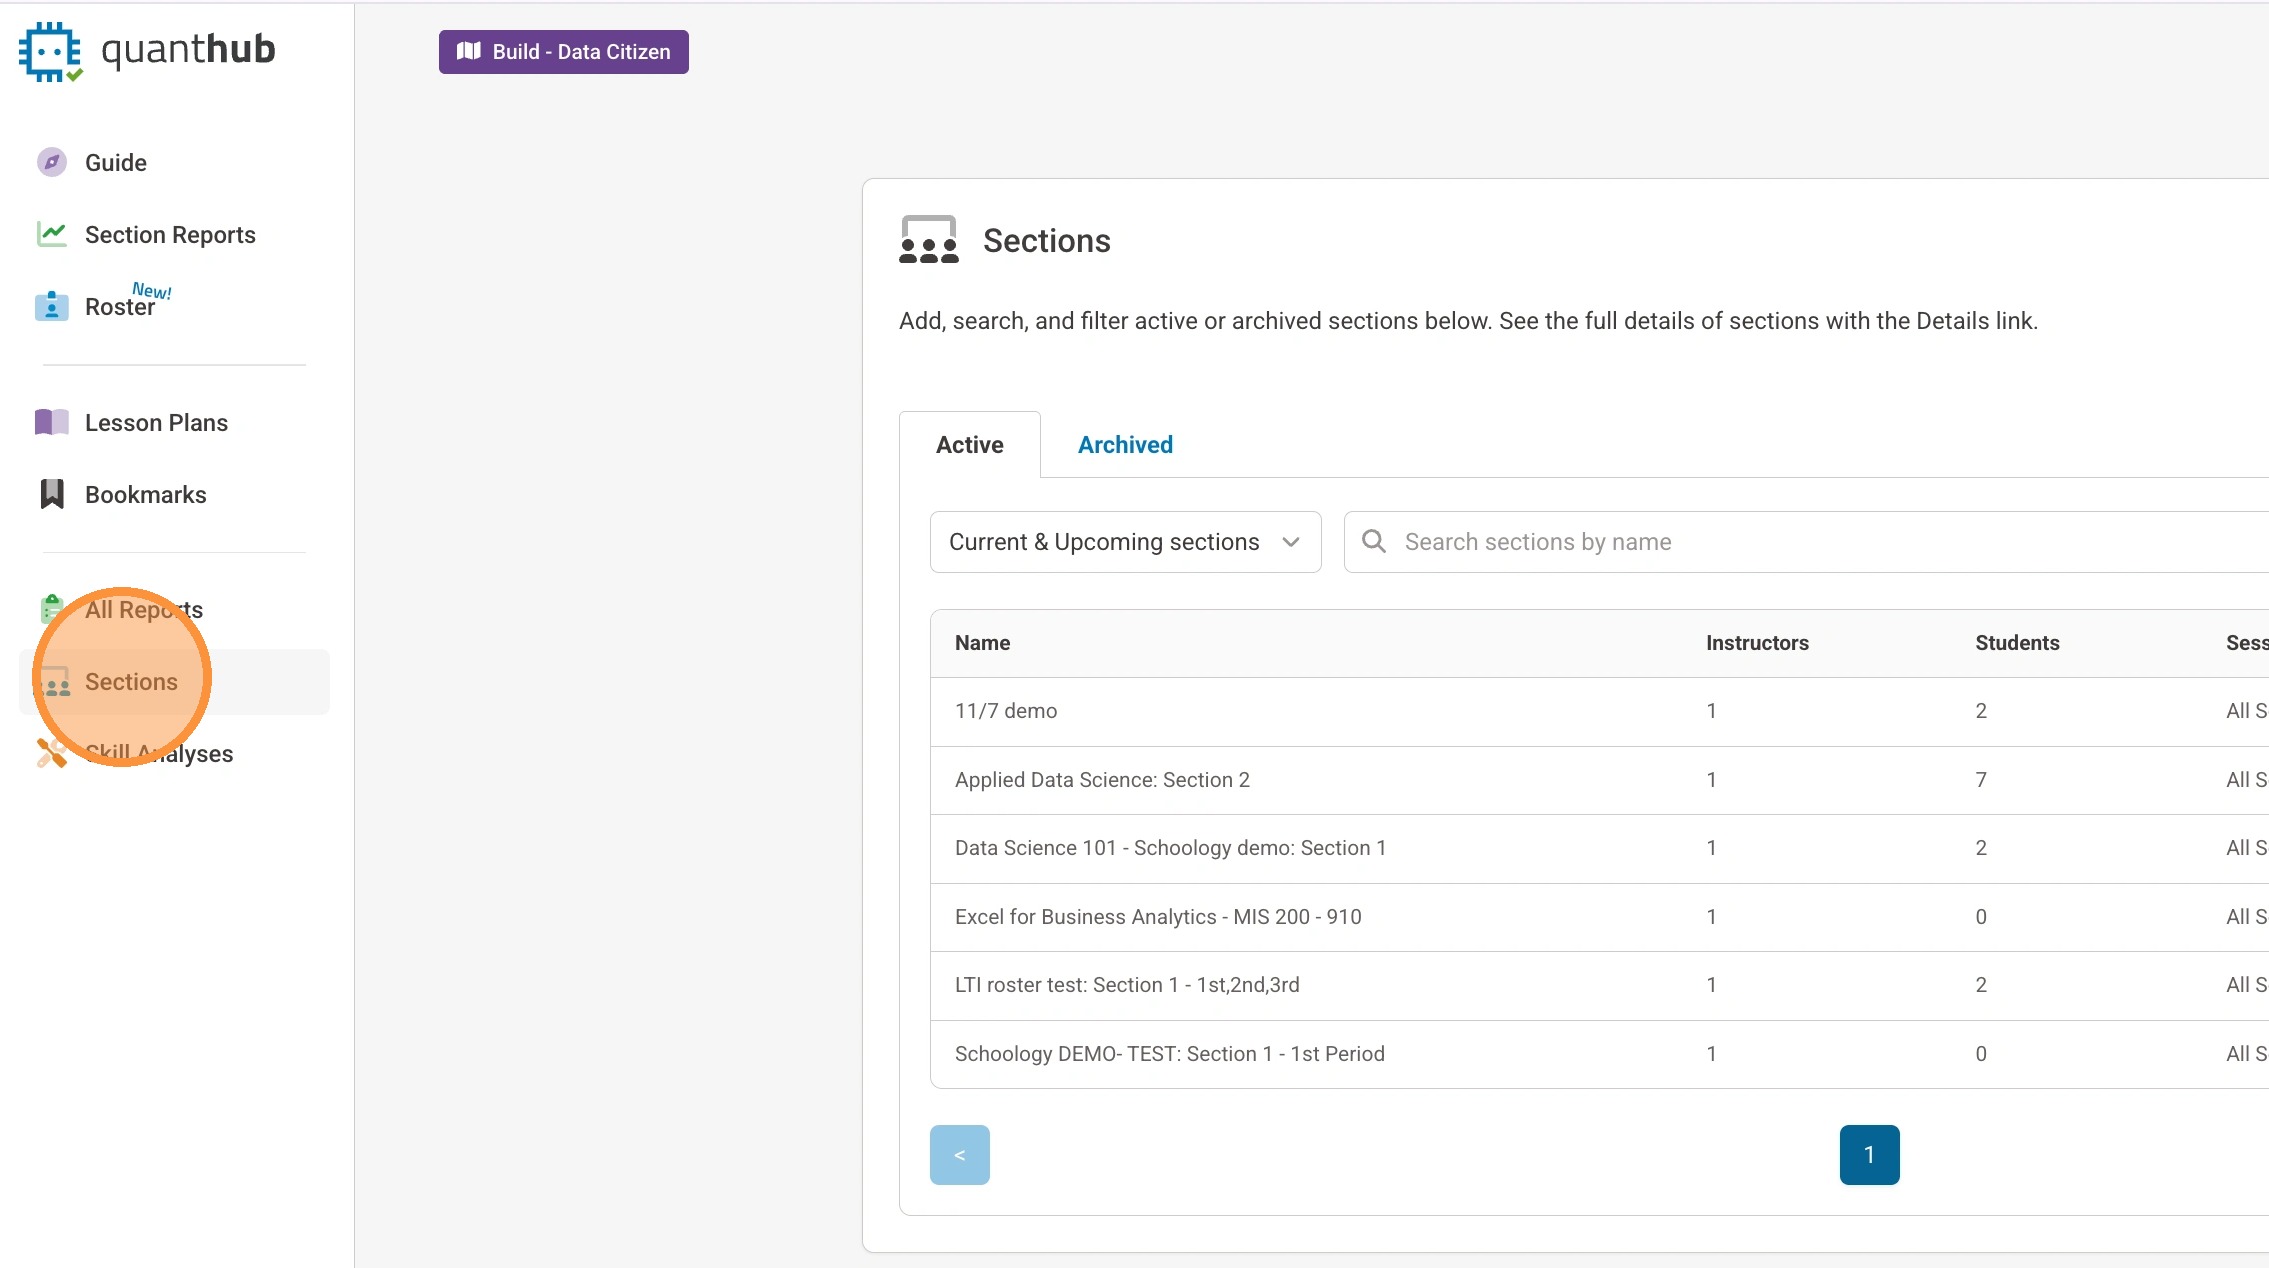Expand Current & Upcoming sections dropdown

pyautogui.click(x=1125, y=541)
